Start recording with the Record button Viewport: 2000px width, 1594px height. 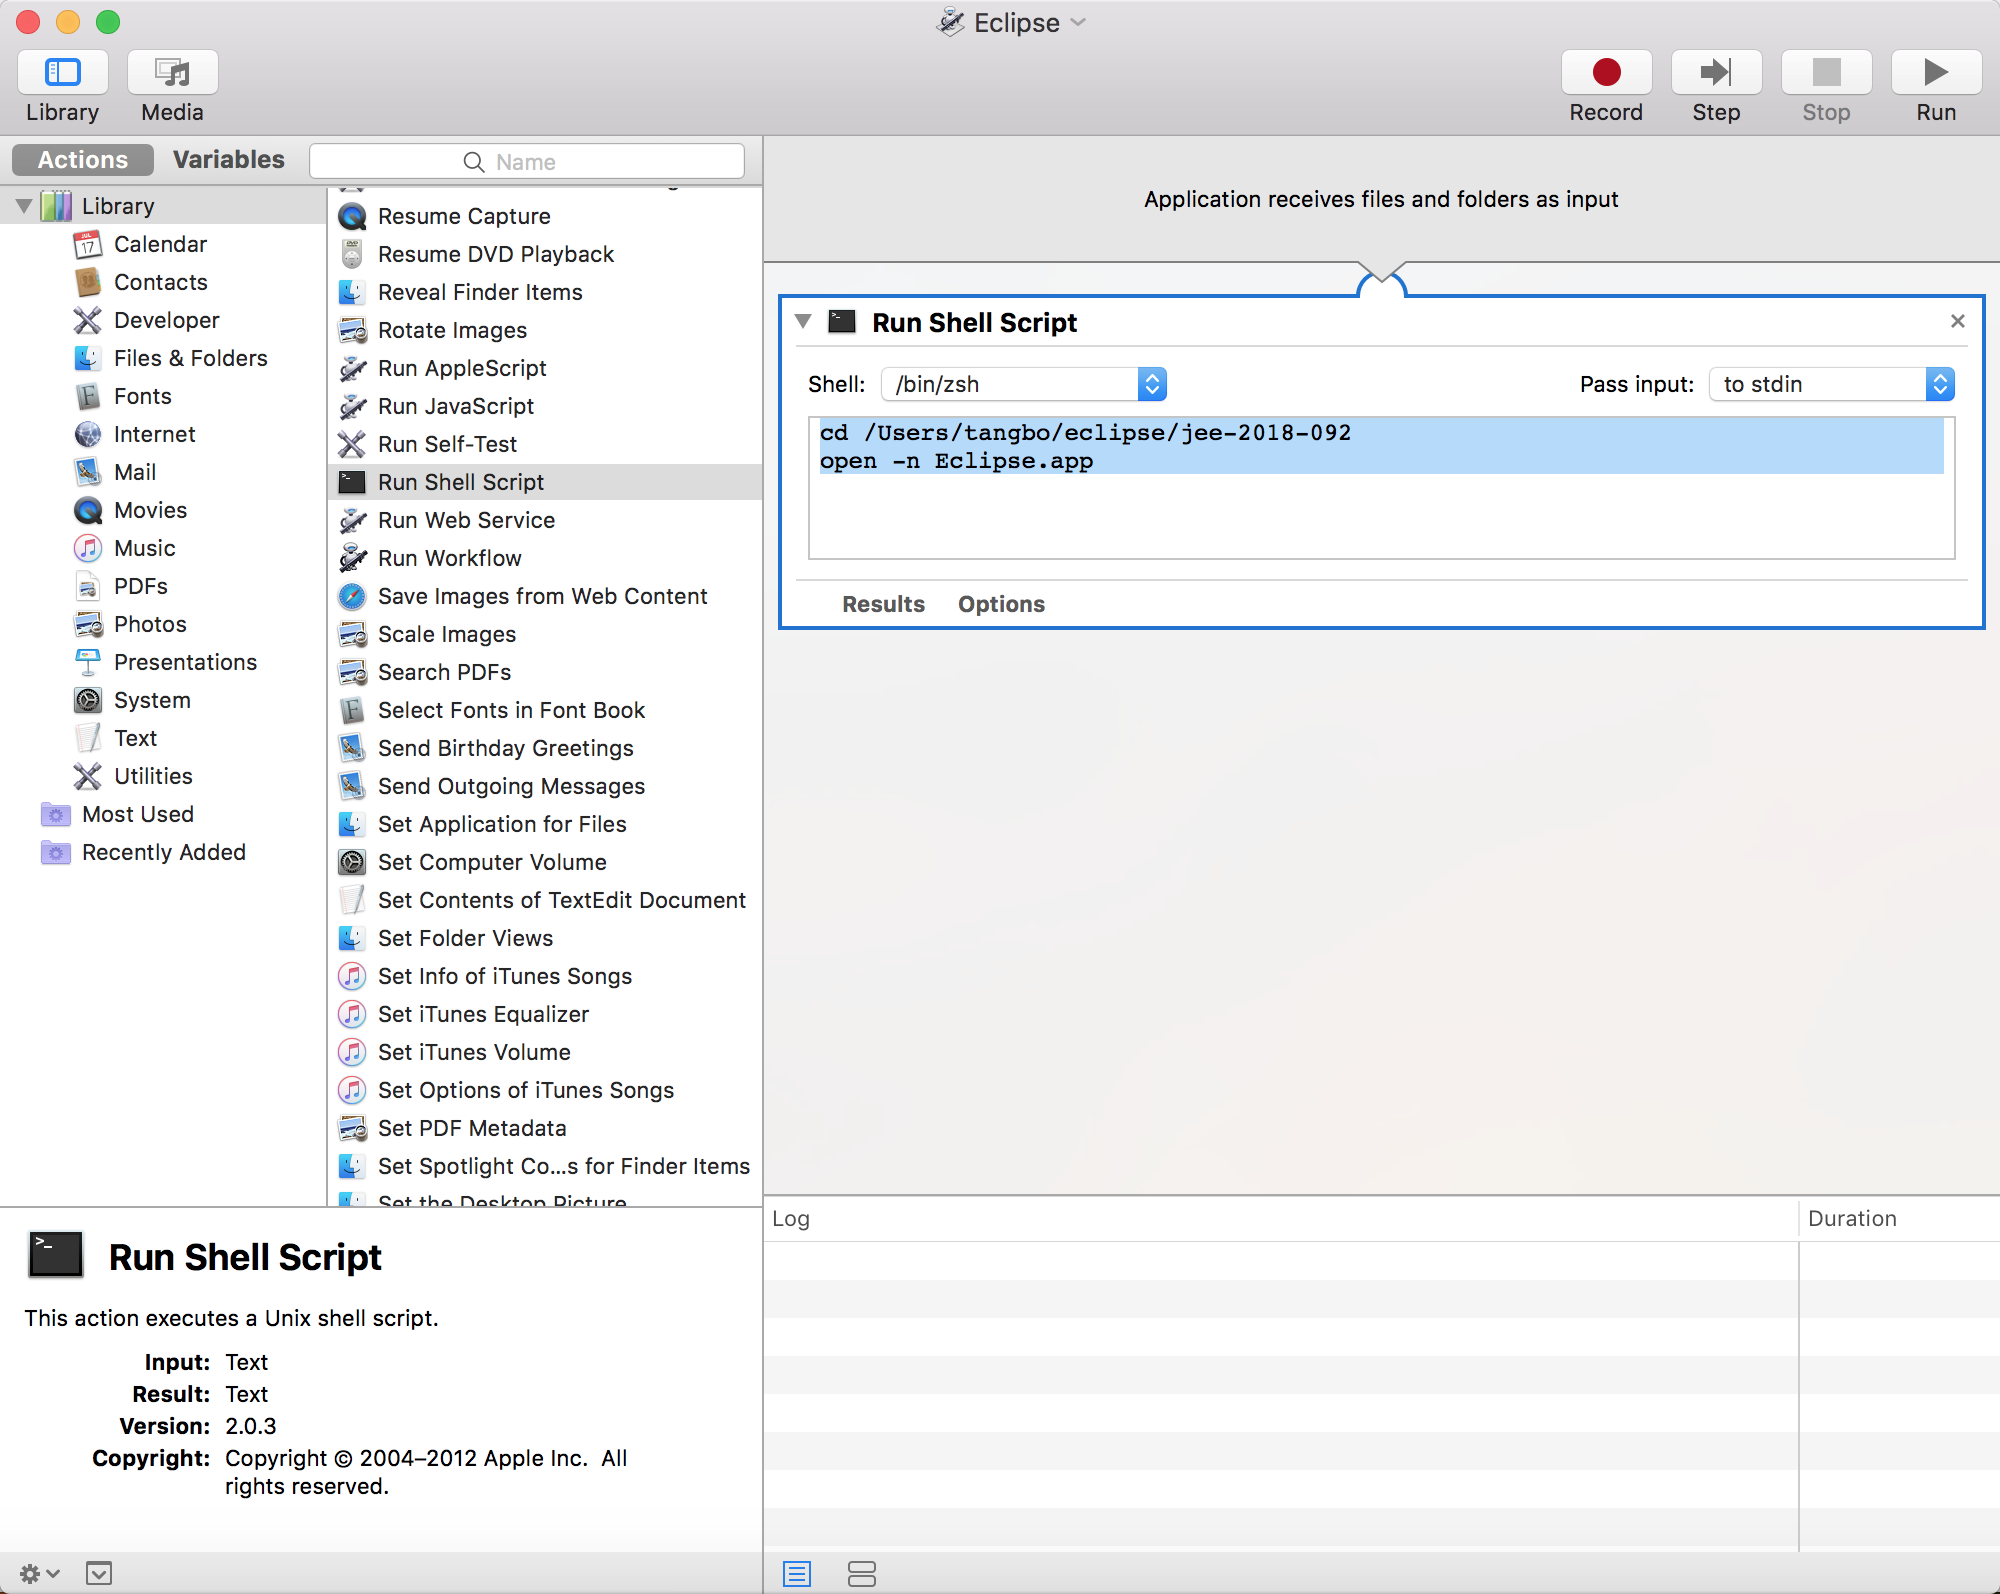[1606, 72]
